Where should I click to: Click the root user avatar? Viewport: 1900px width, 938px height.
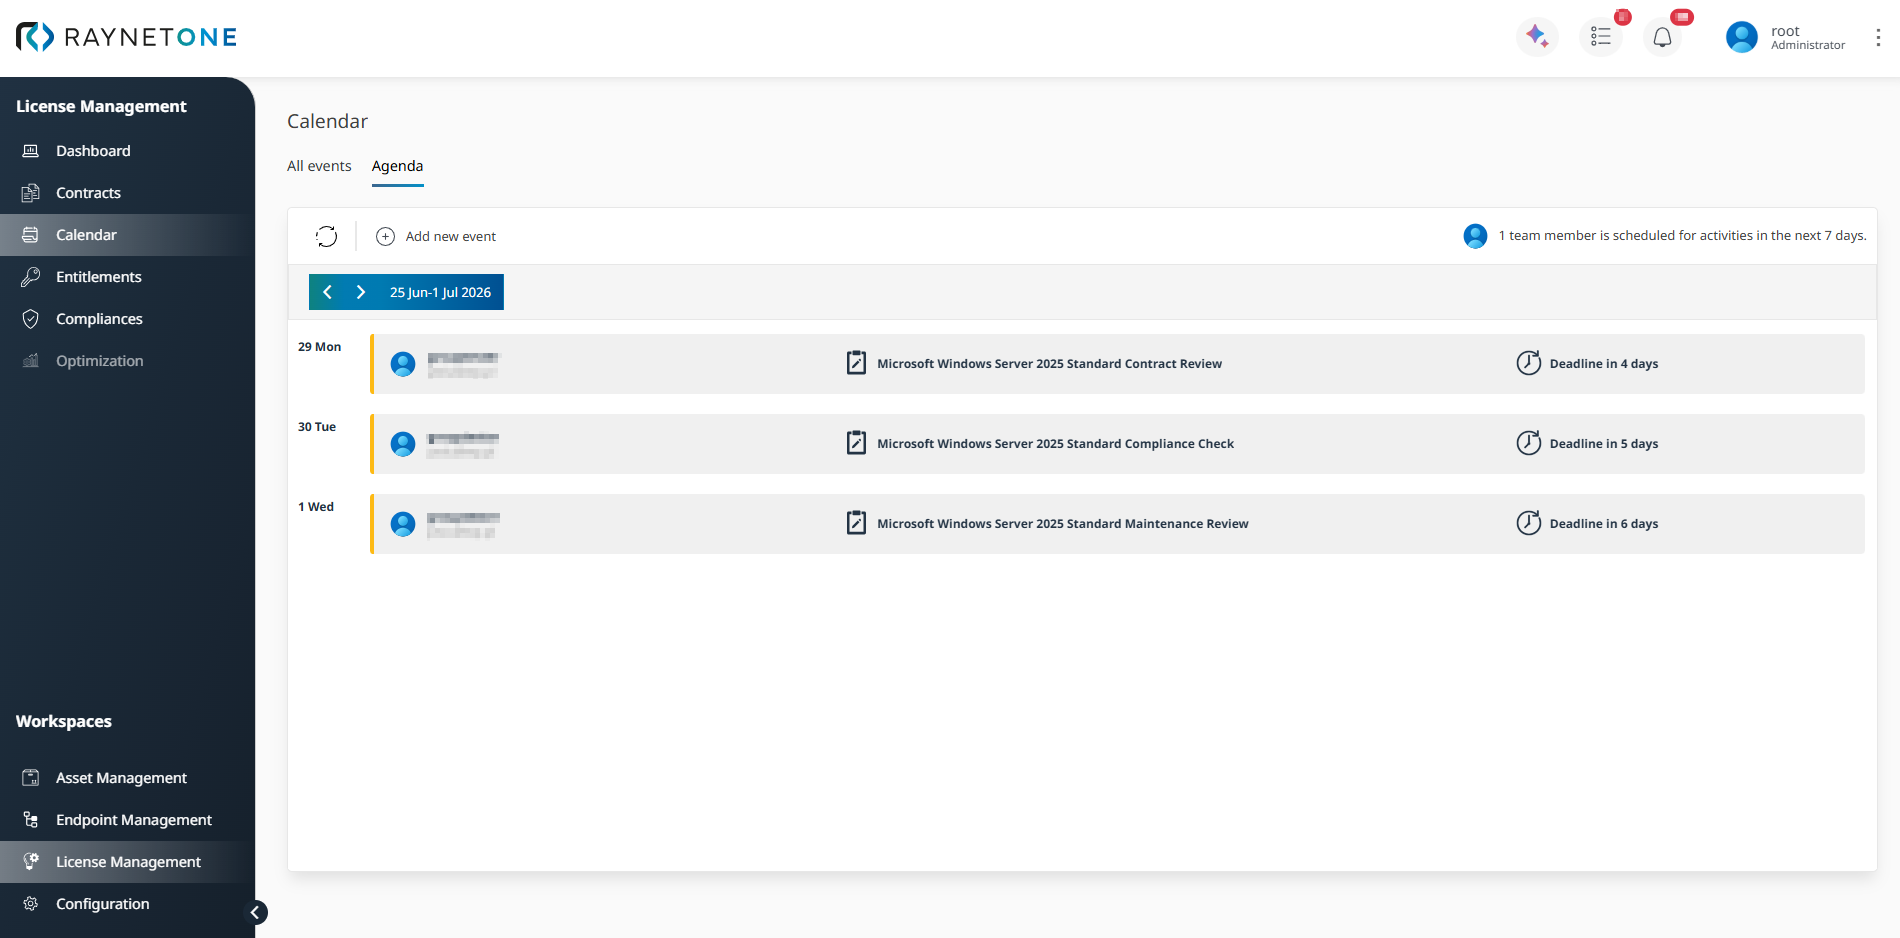point(1742,37)
